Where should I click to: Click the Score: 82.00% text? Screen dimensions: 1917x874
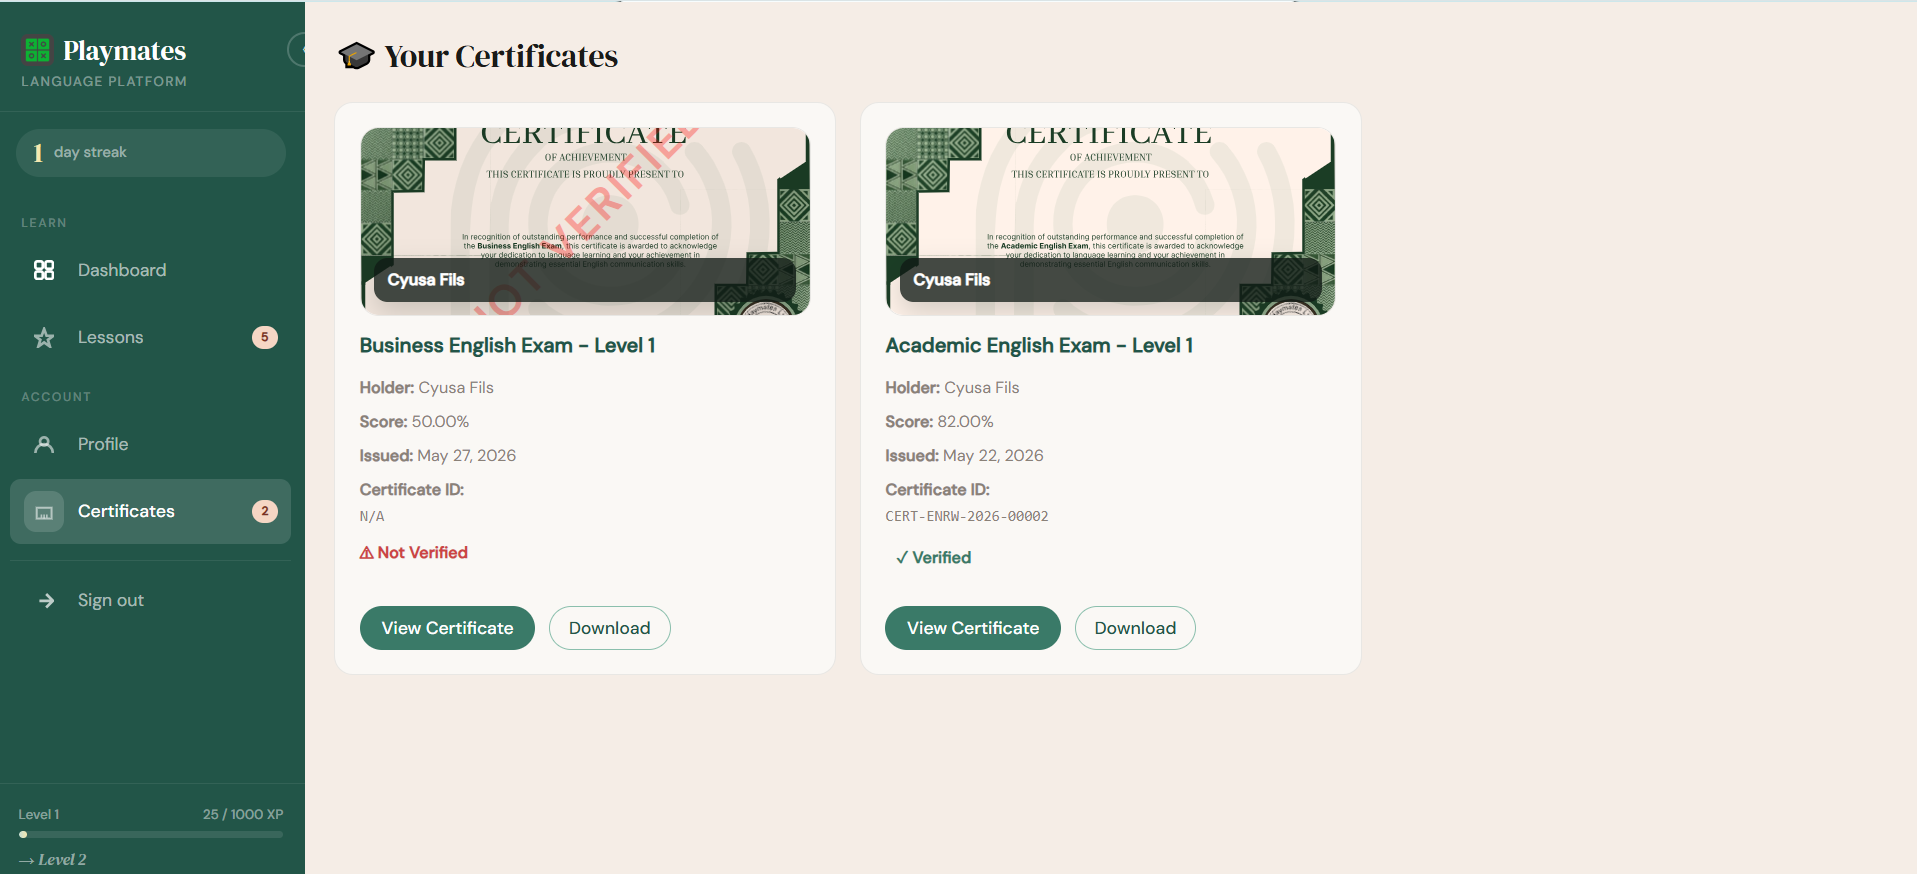(x=939, y=422)
